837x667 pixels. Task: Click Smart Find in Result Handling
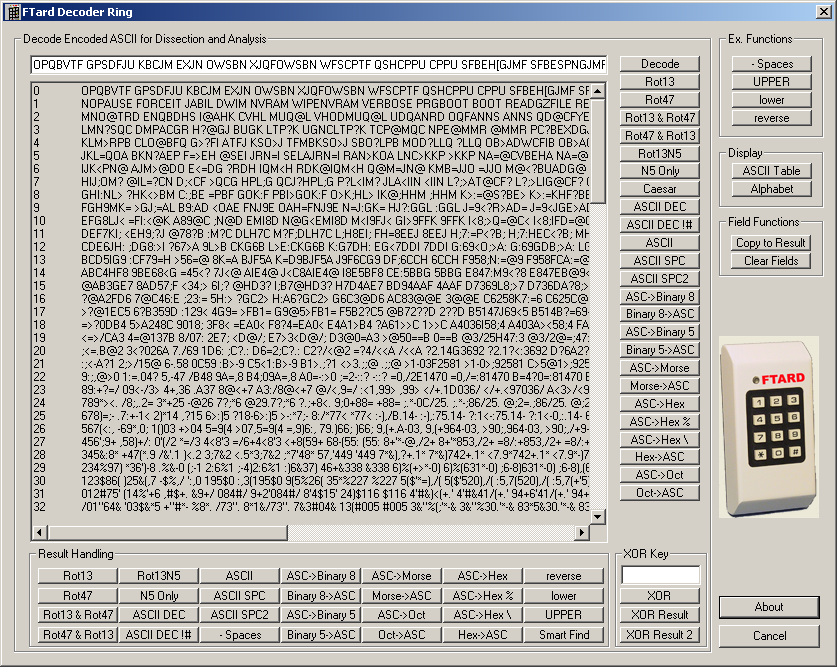click(x=564, y=634)
